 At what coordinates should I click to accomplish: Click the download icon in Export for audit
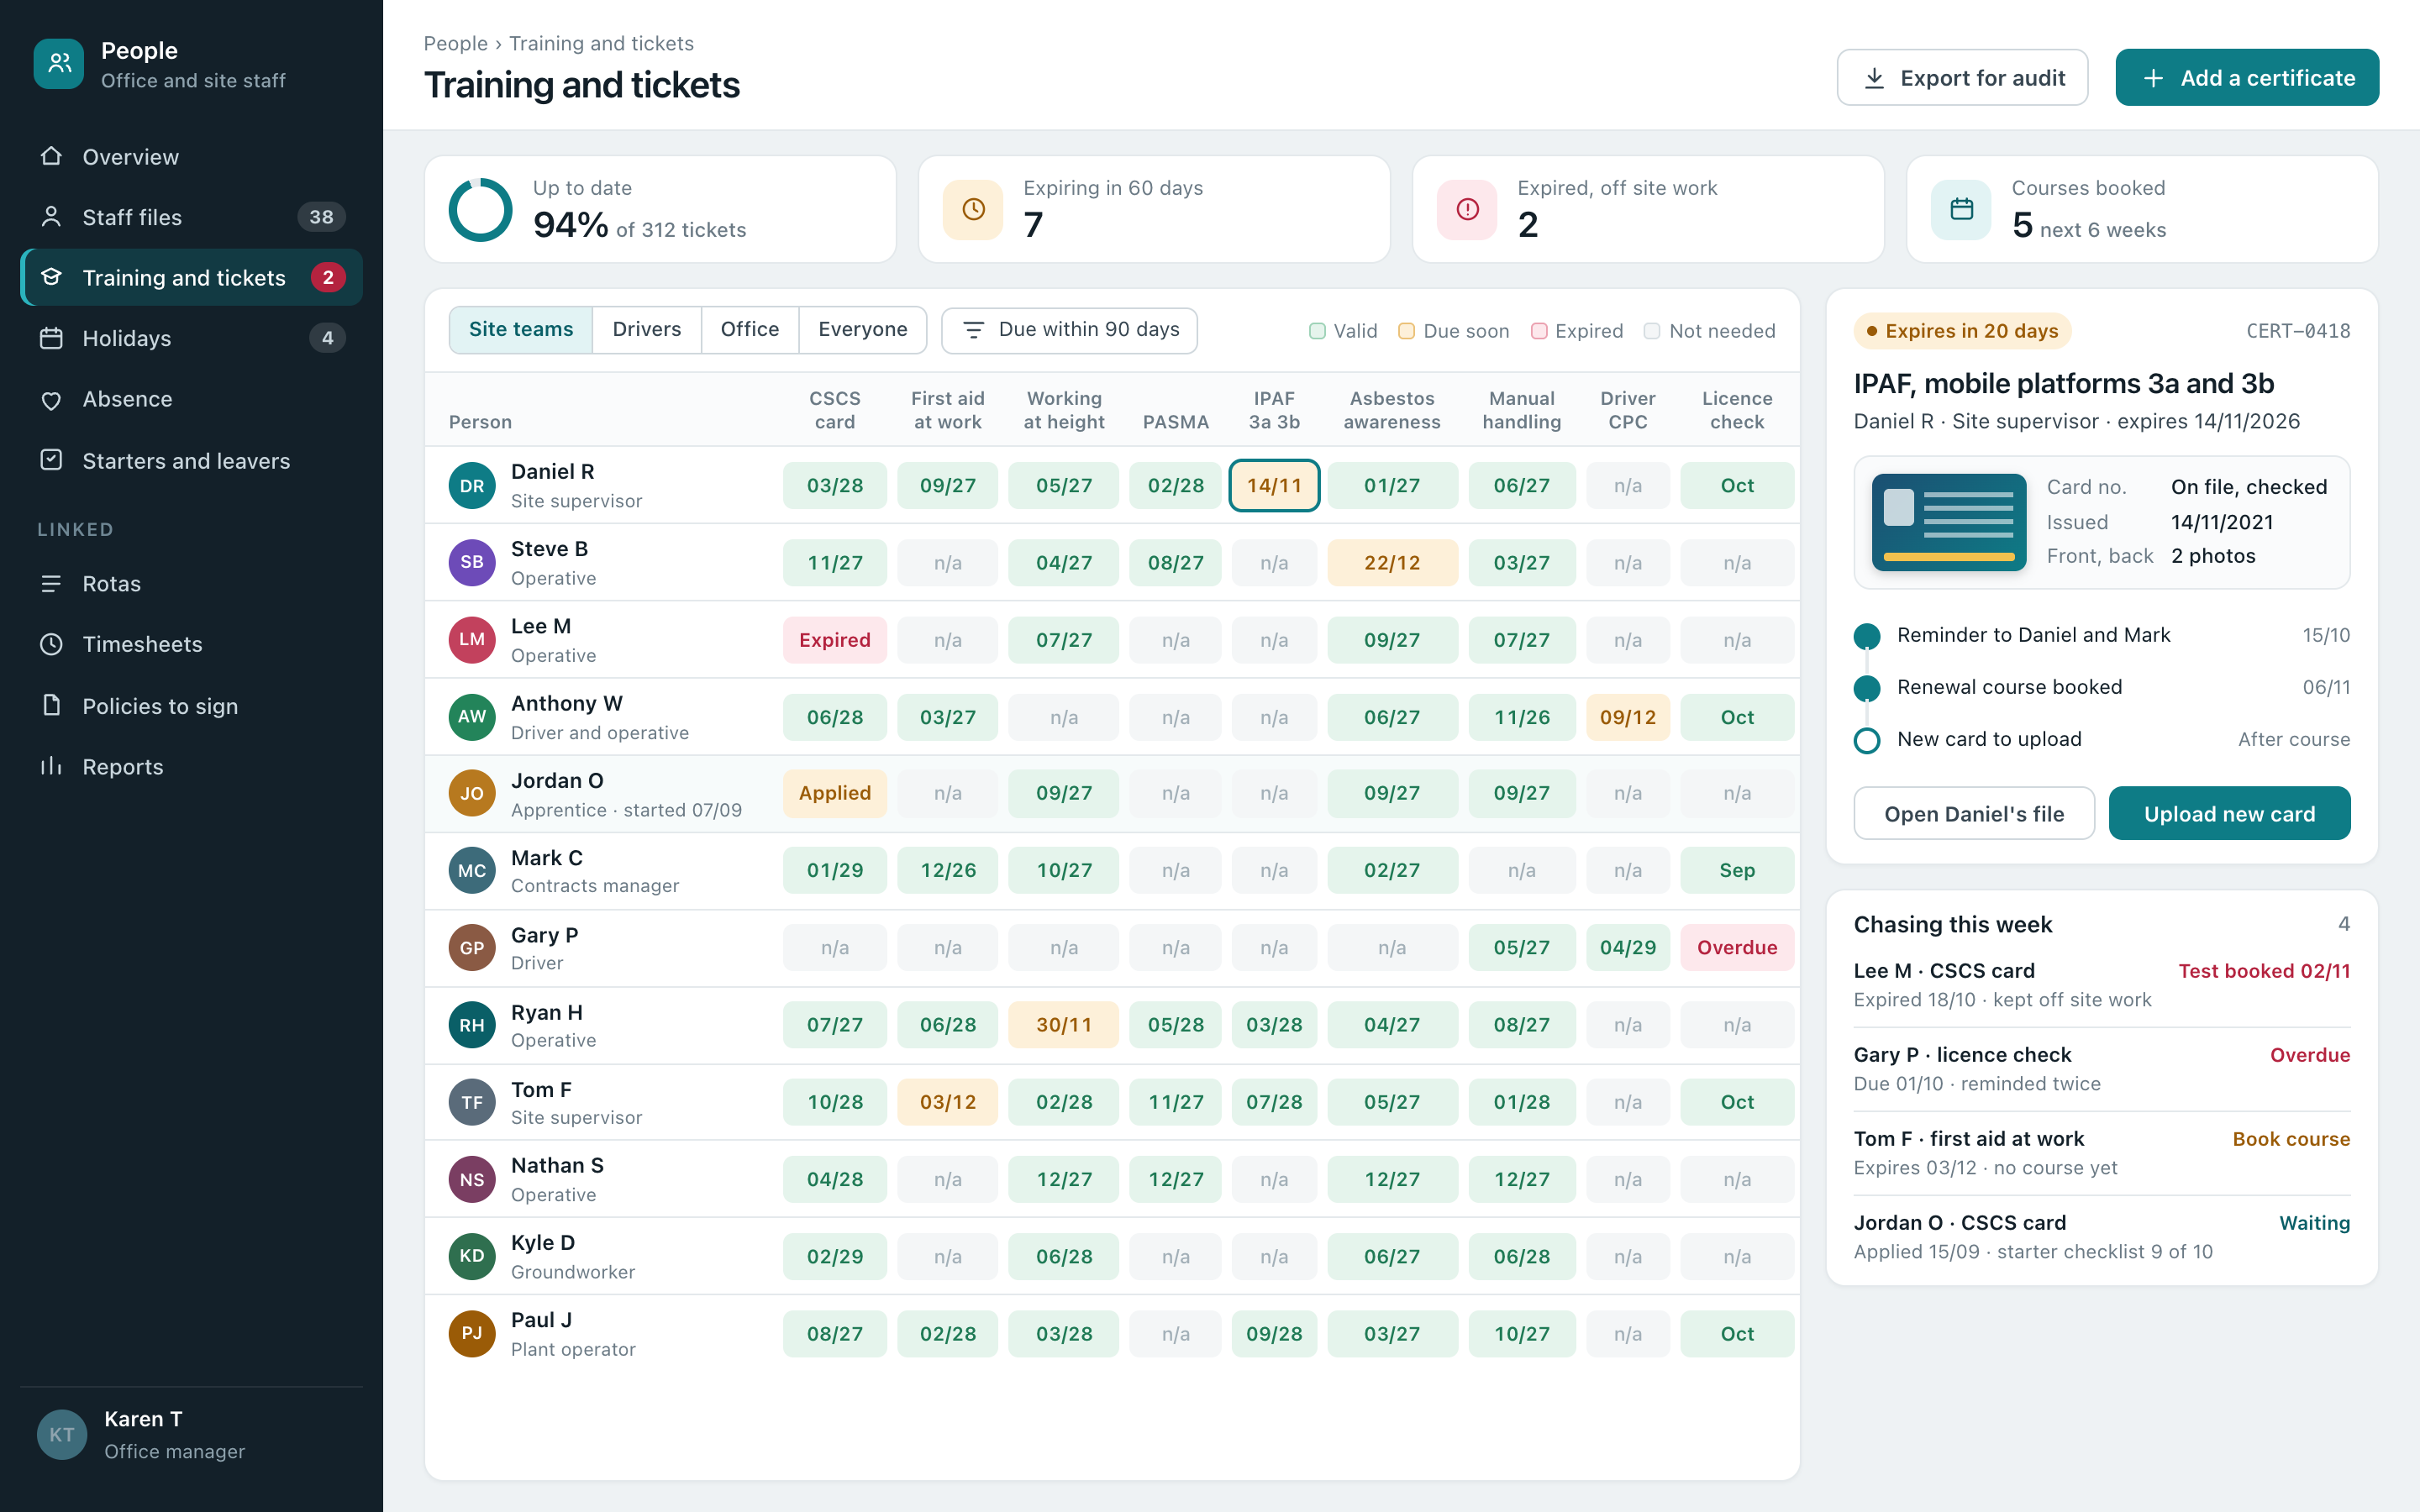[1875, 78]
